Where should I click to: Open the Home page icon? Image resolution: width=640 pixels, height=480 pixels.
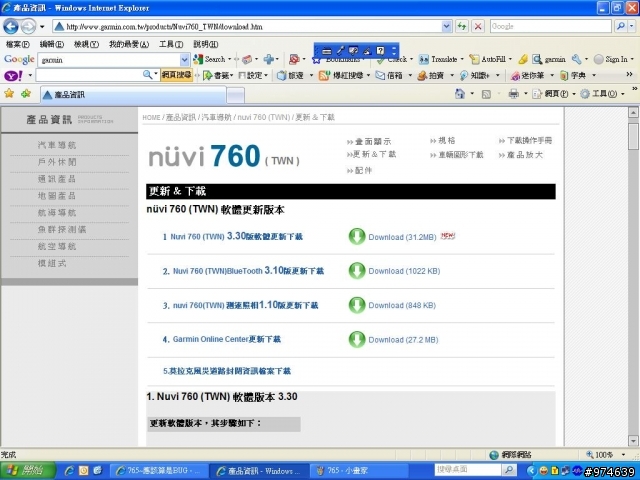(460, 94)
